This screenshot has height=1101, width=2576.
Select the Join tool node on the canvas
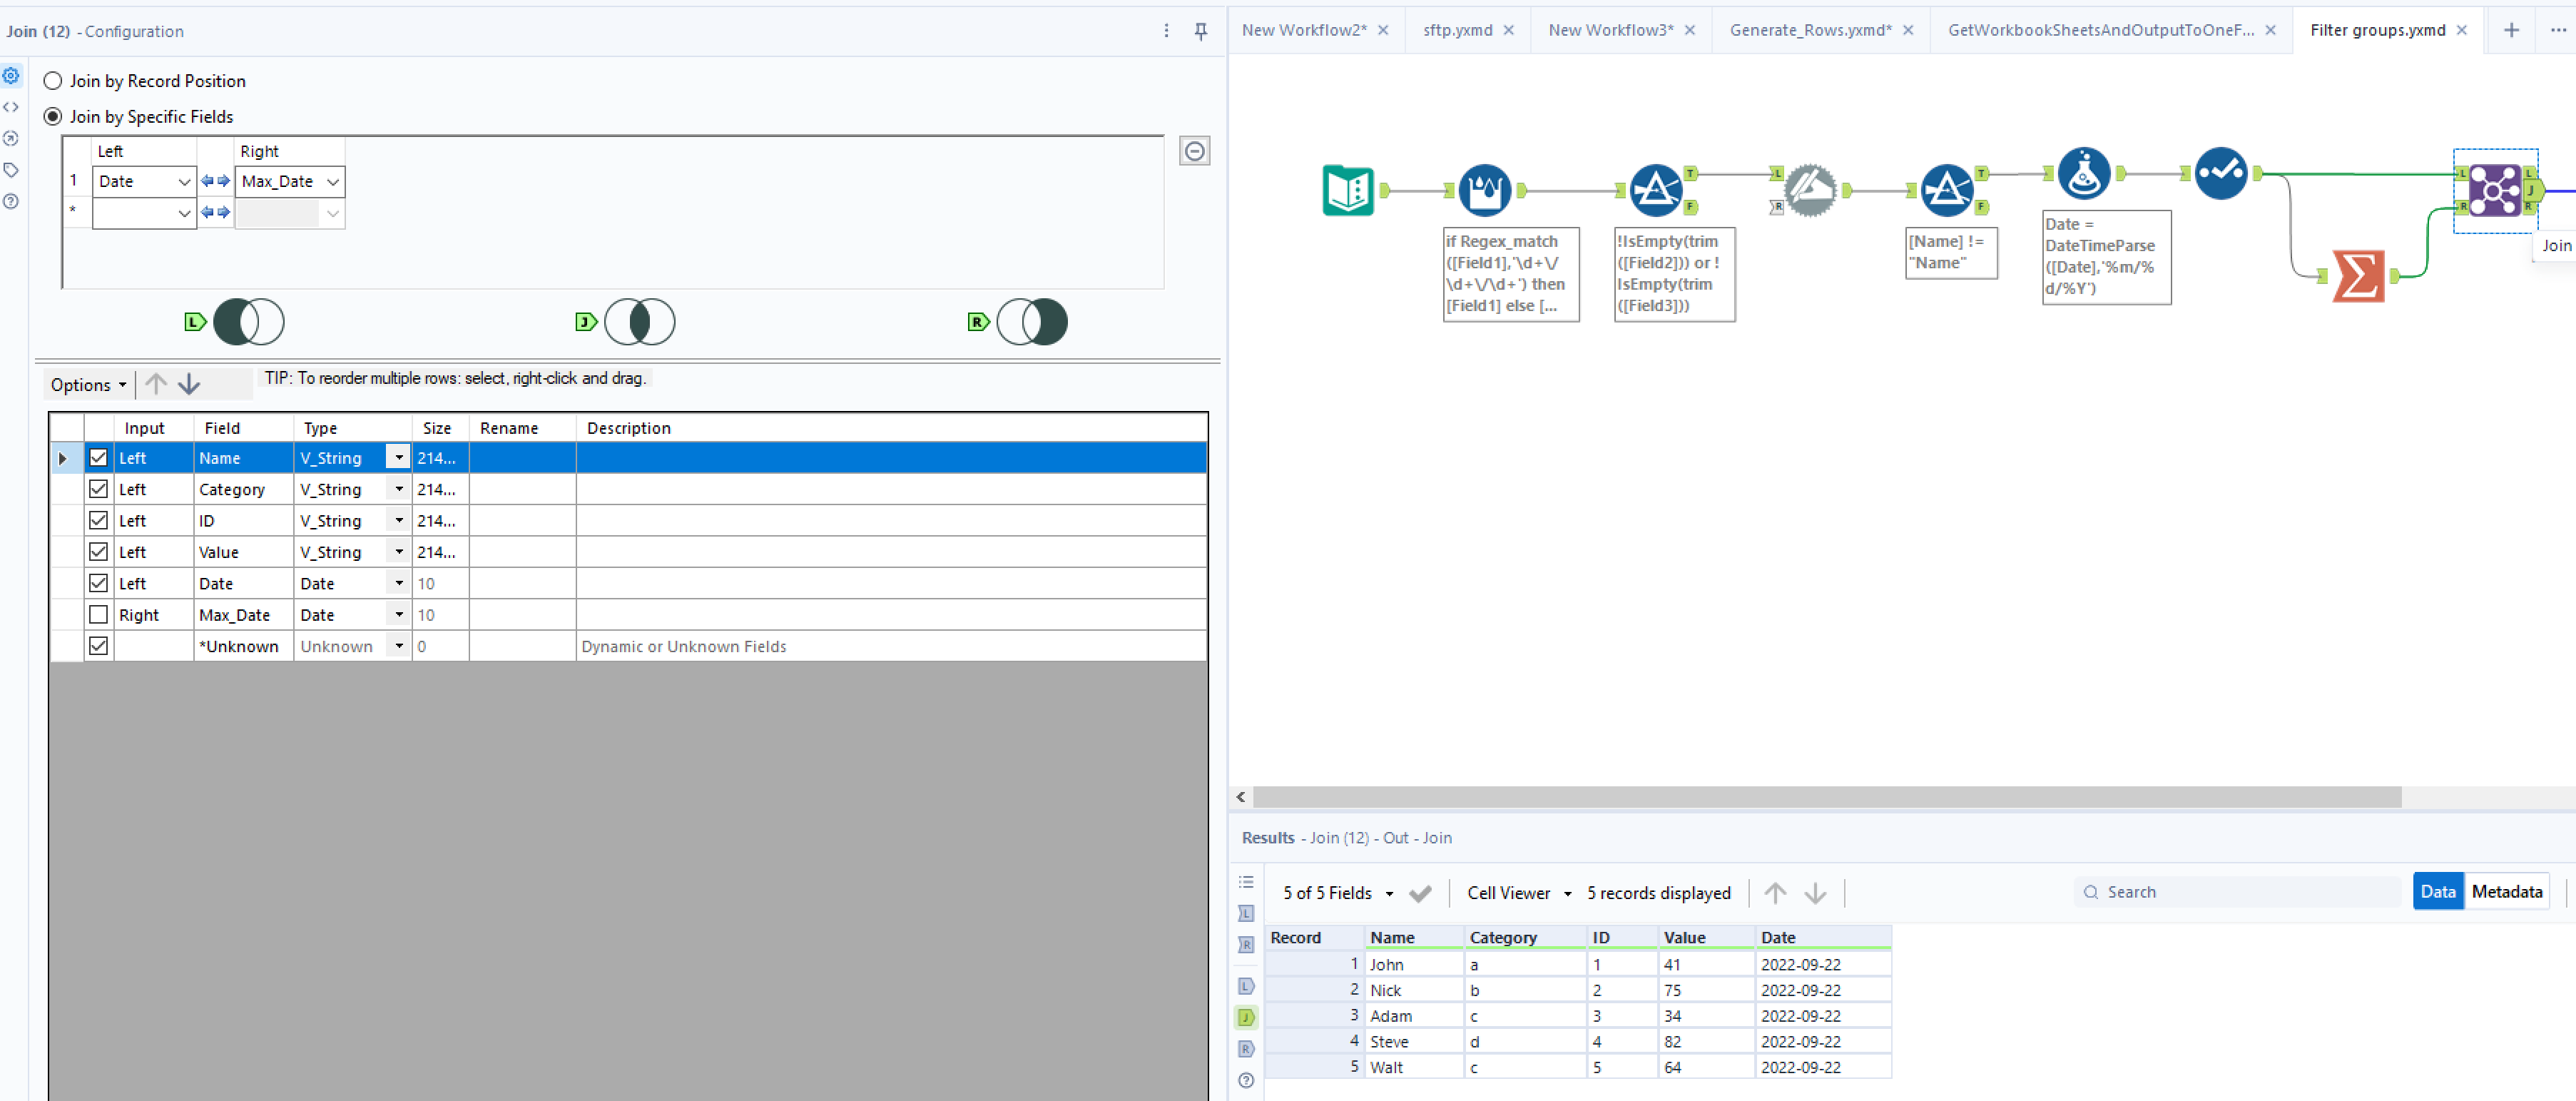click(x=2496, y=190)
